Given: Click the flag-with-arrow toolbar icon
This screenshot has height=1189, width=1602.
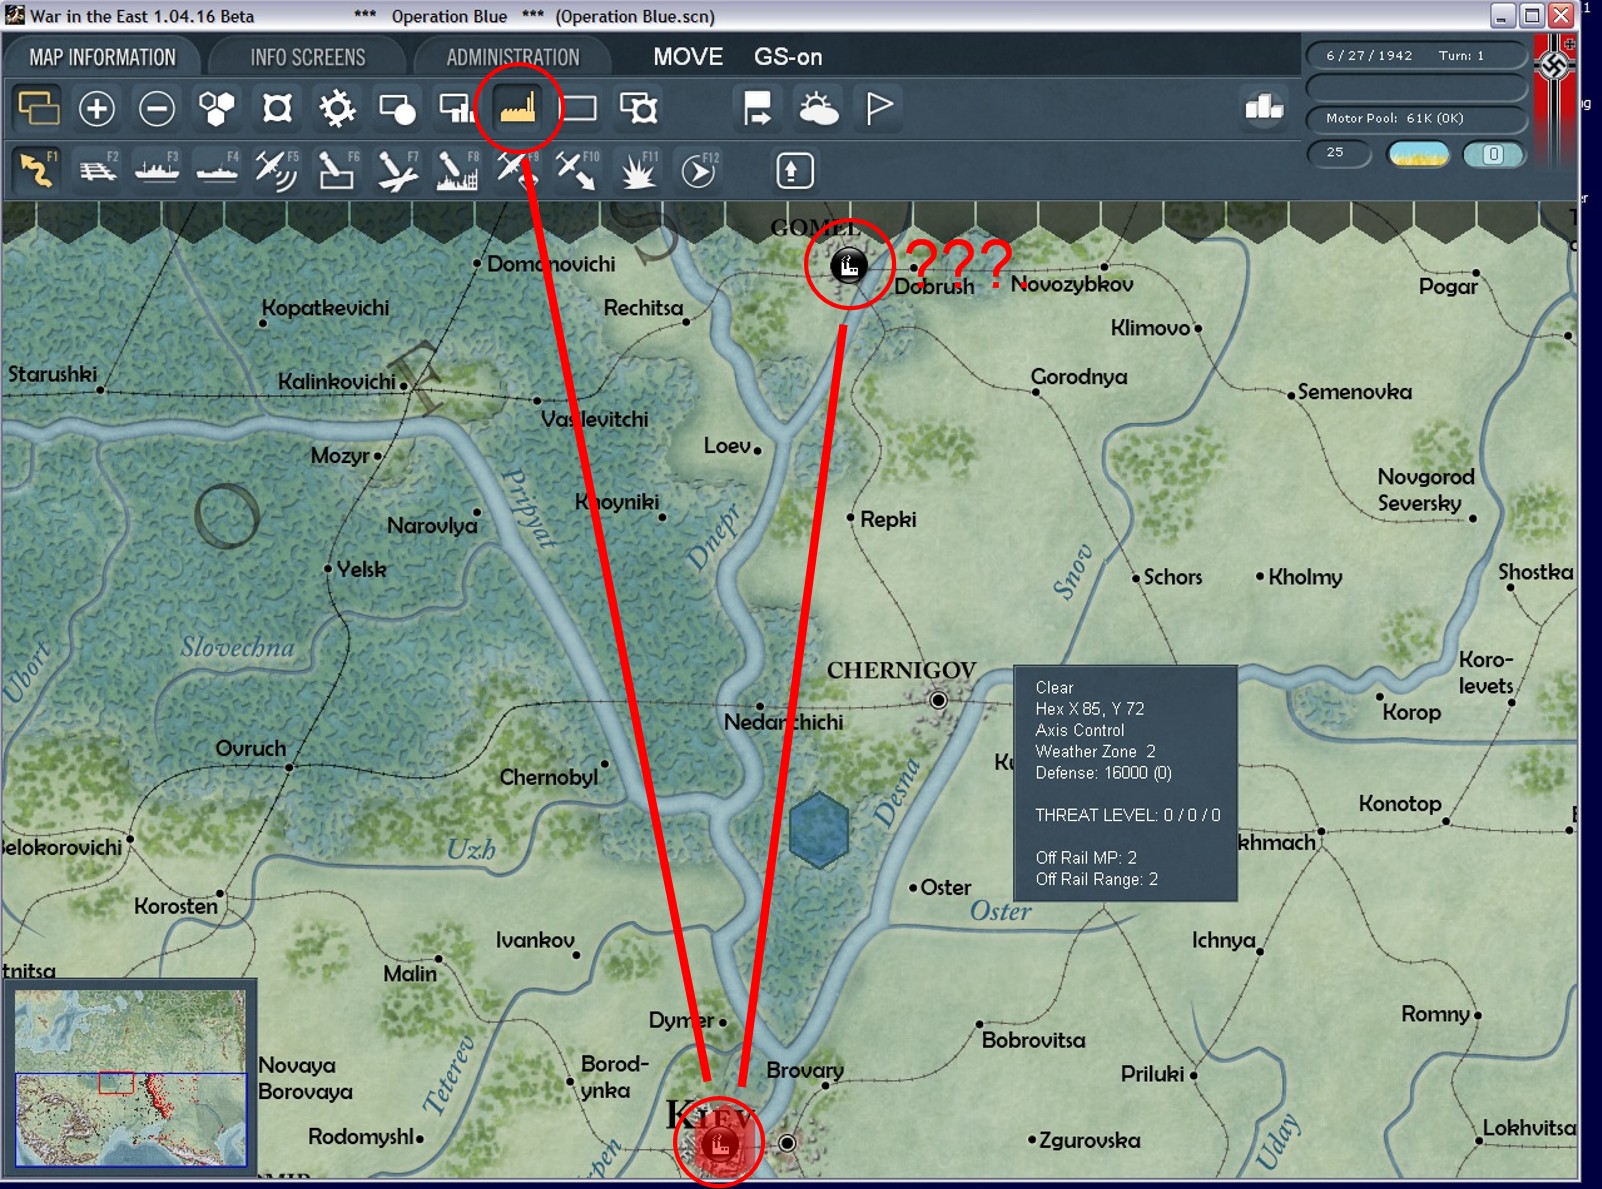Looking at the screenshot, I should pos(757,108).
